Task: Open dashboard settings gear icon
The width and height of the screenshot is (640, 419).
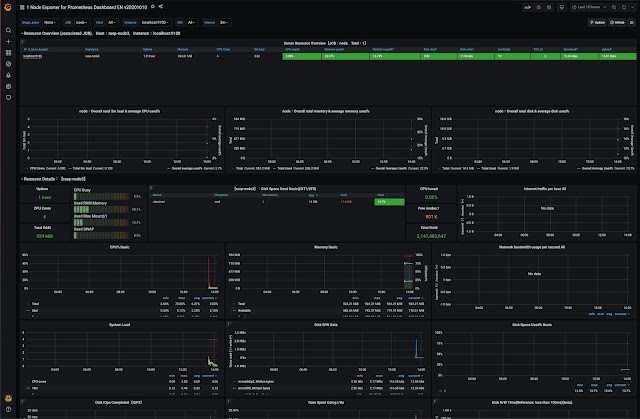Action: click(x=549, y=7)
